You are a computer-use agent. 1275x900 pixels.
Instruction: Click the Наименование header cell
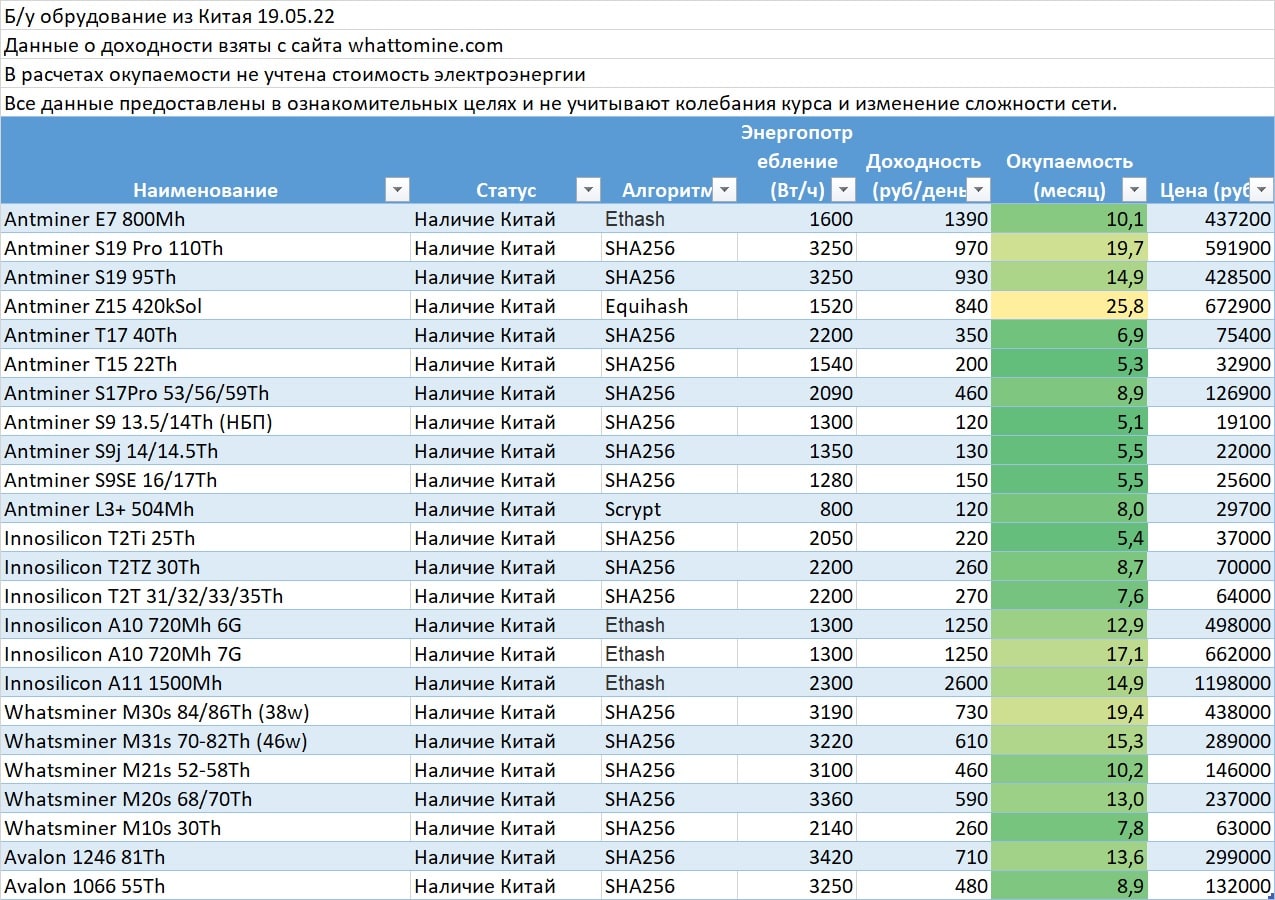[205, 161]
